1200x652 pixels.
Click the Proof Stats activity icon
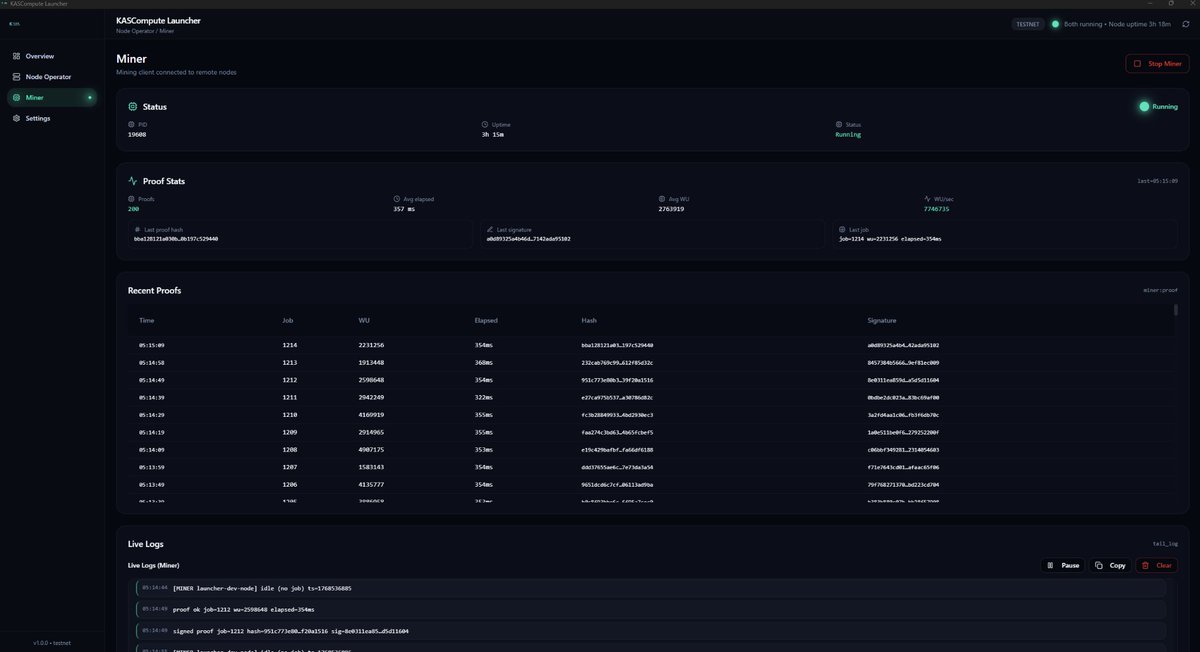tap(133, 181)
